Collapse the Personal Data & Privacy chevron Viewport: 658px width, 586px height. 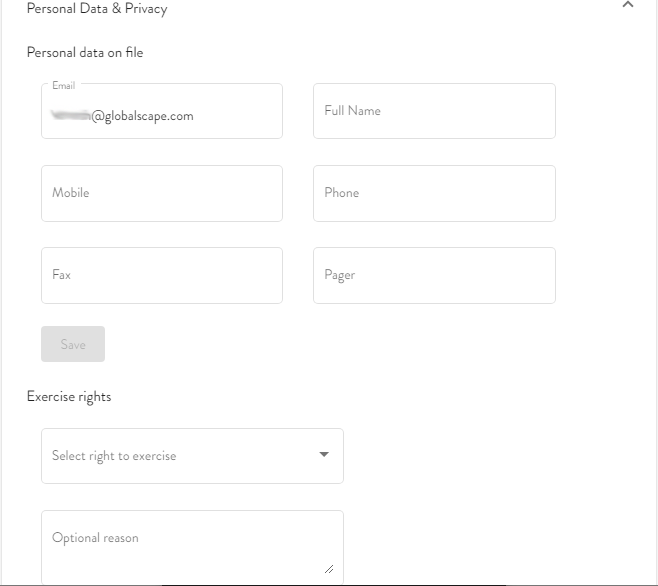point(627,6)
